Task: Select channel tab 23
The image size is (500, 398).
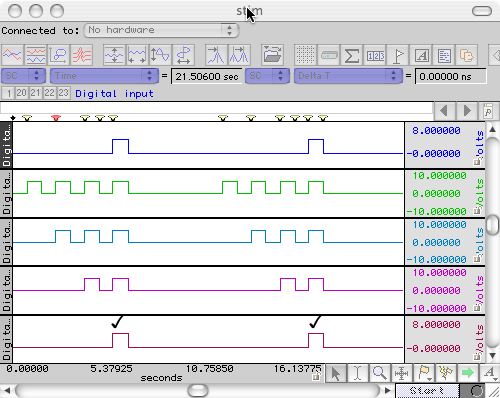Action: (63, 93)
